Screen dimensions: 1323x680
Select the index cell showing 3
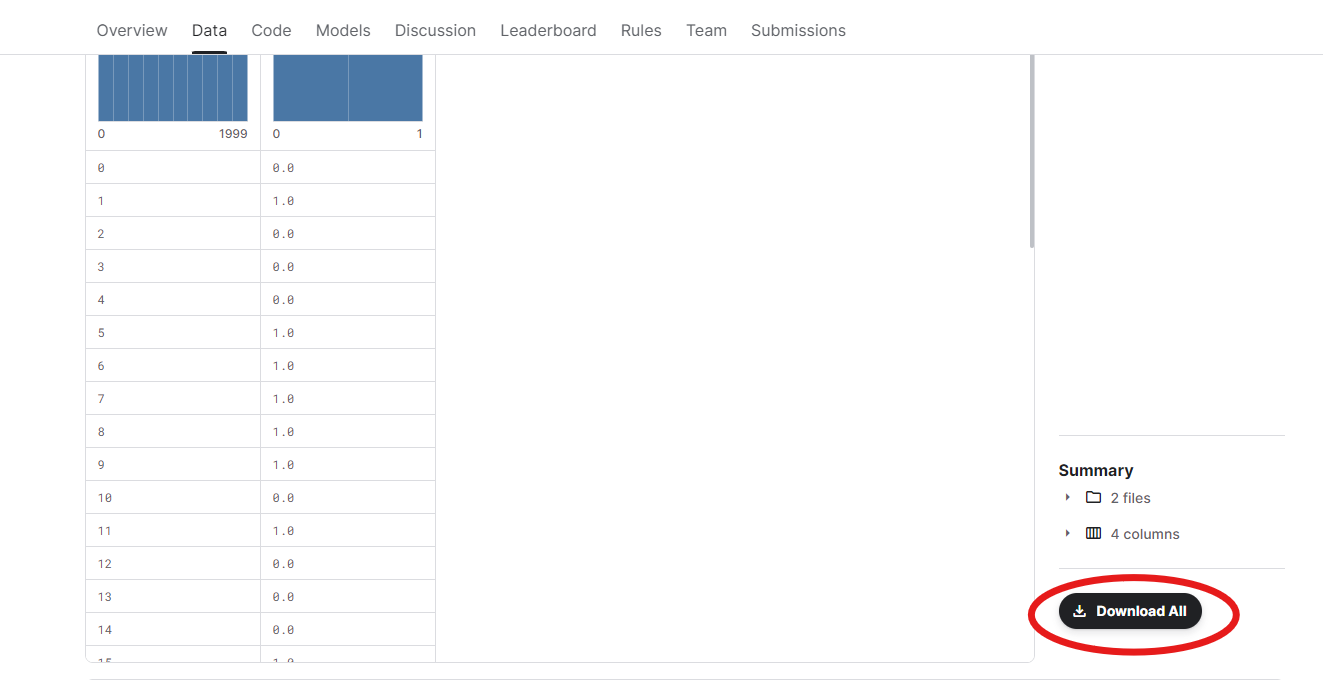coord(173,266)
